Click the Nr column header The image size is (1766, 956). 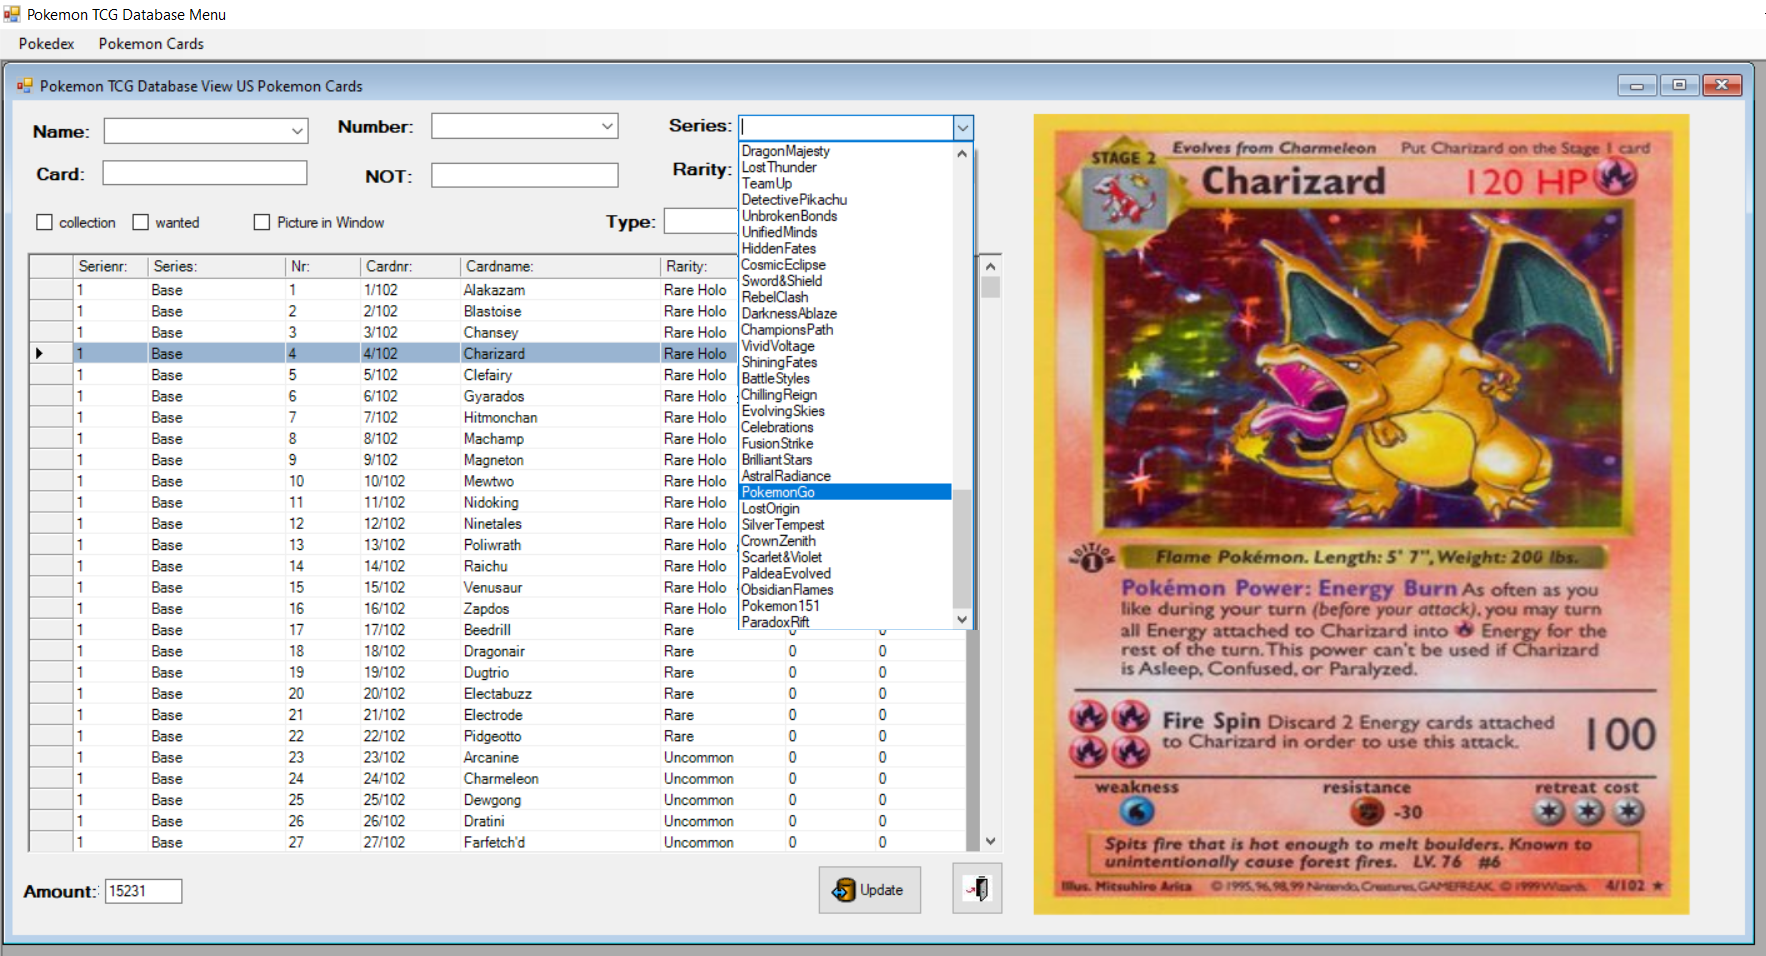coord(323,266)
